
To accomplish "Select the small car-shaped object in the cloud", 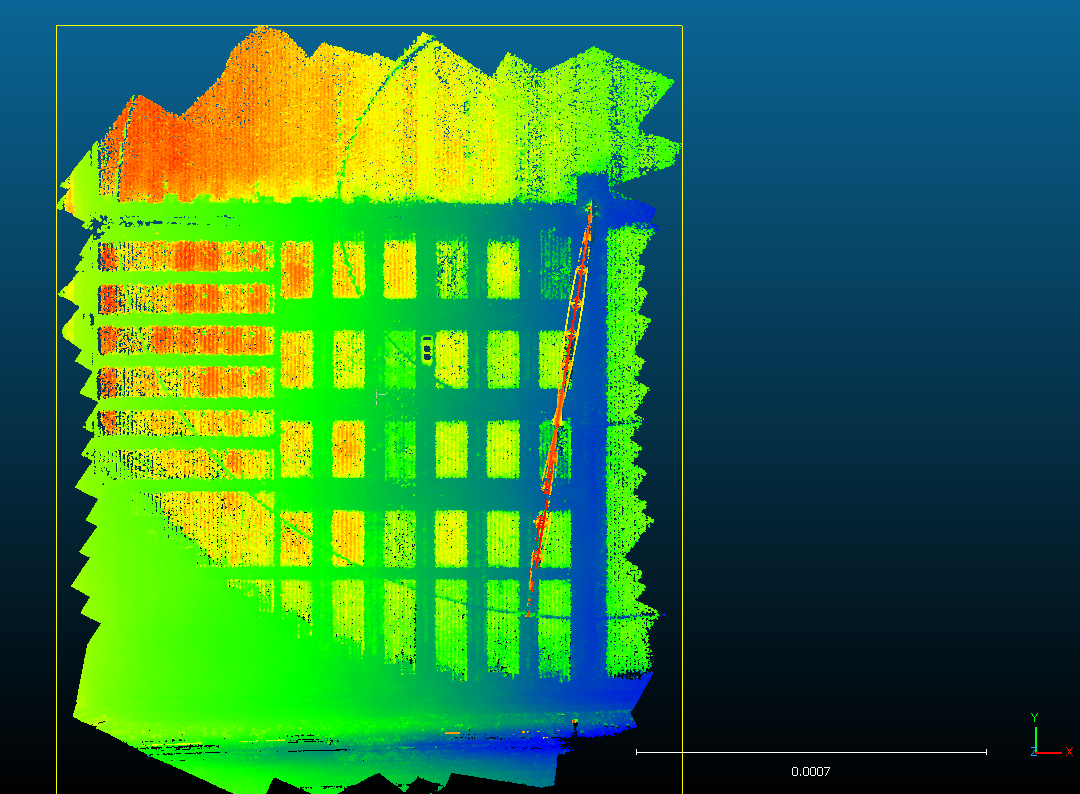I will pyautogui.click(x=427, y=349).
